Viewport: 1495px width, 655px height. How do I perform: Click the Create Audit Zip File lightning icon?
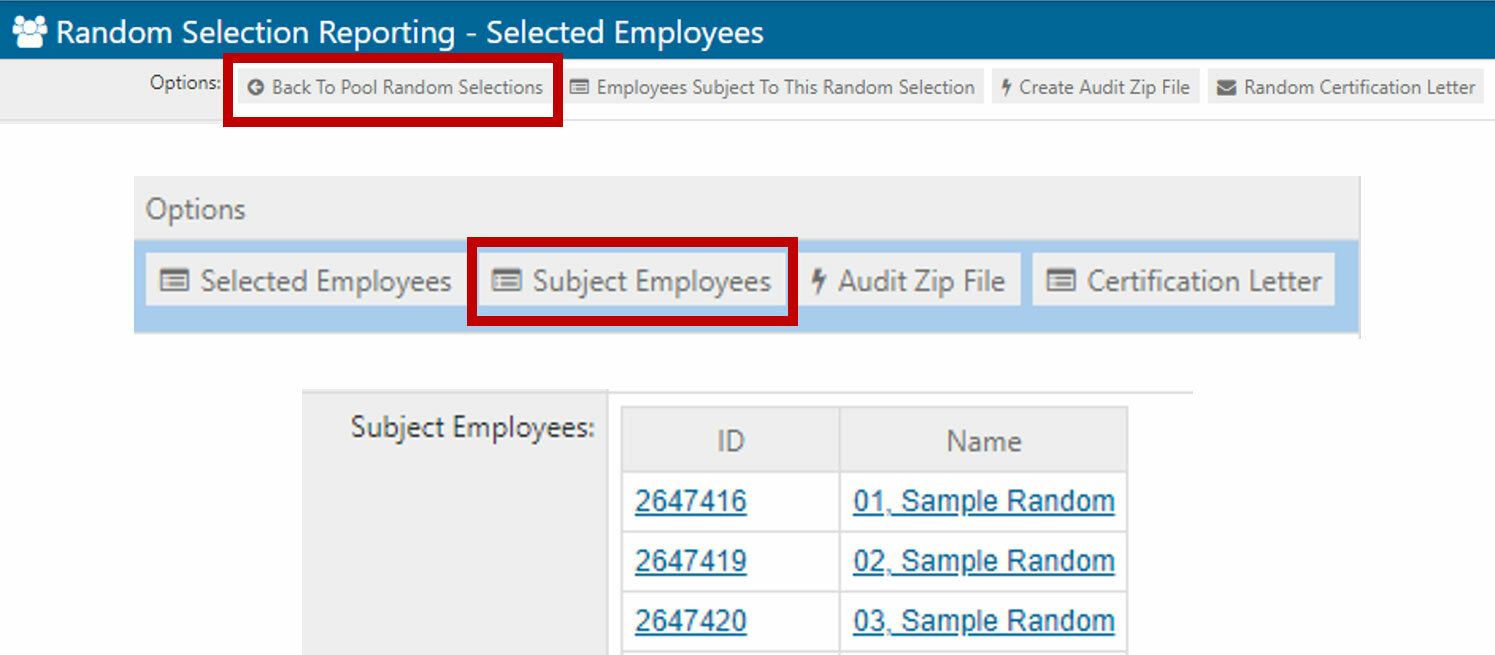point(1007,88)
